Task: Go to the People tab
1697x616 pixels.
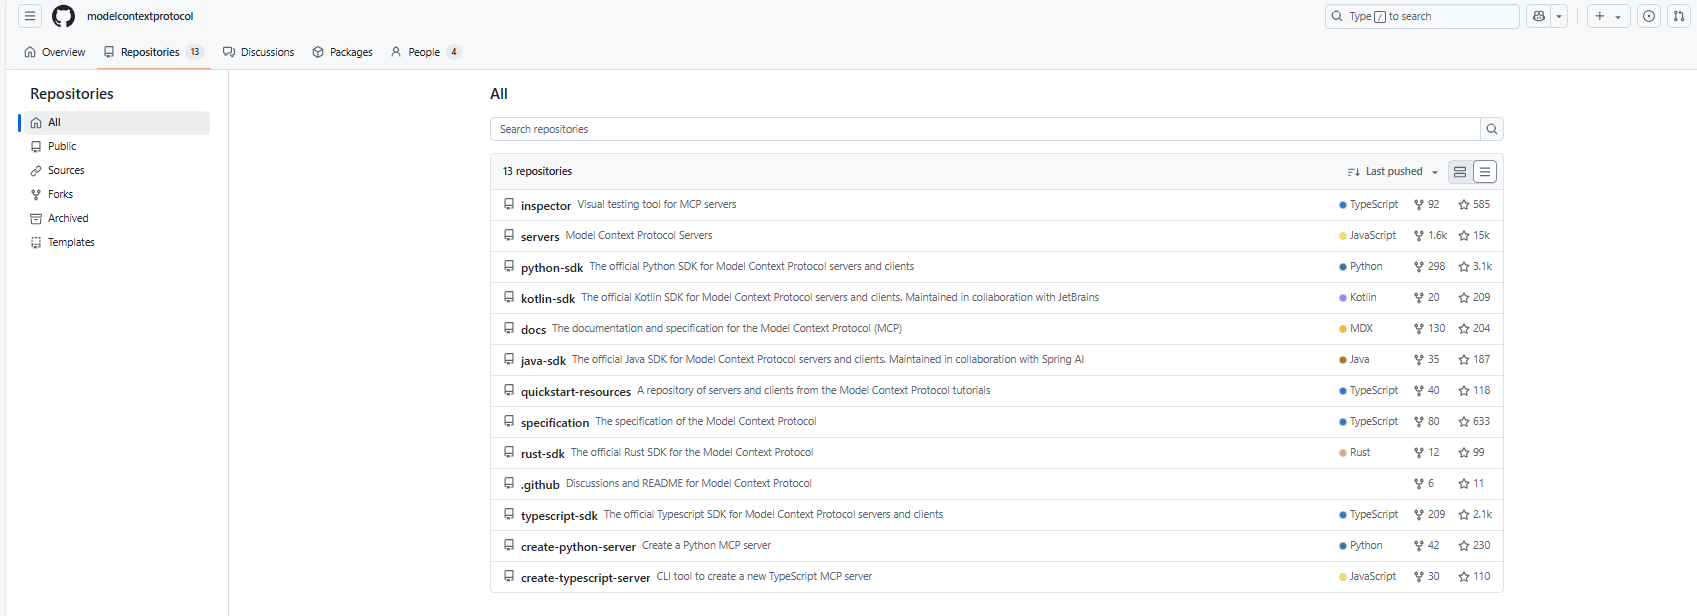Action: [x=424, y=52]
